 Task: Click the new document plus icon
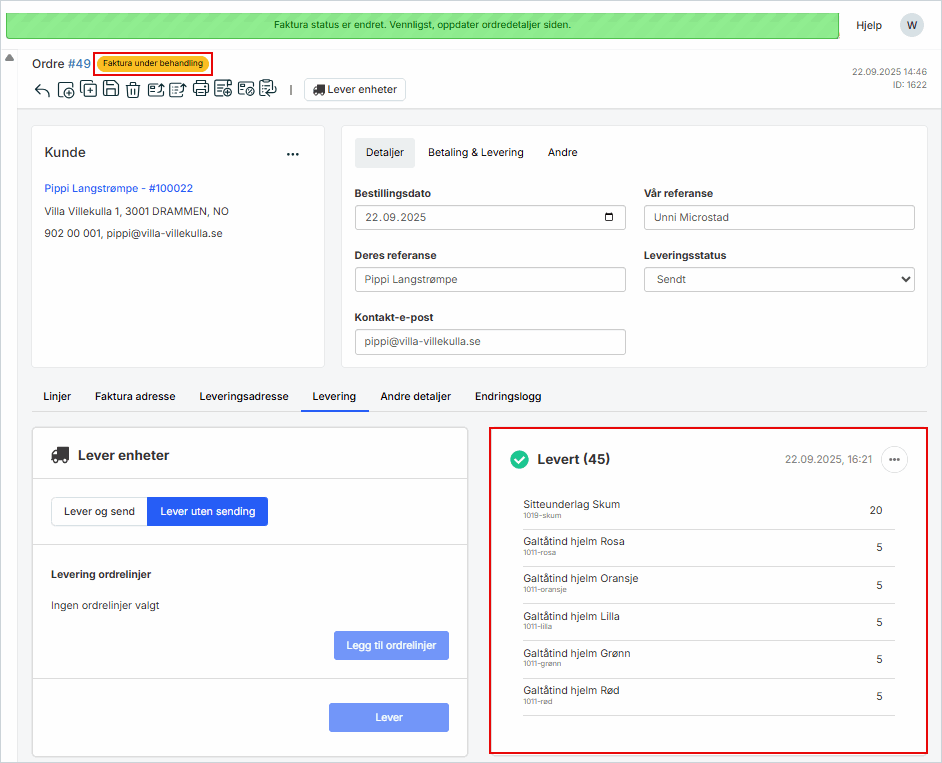click(66, 90)
